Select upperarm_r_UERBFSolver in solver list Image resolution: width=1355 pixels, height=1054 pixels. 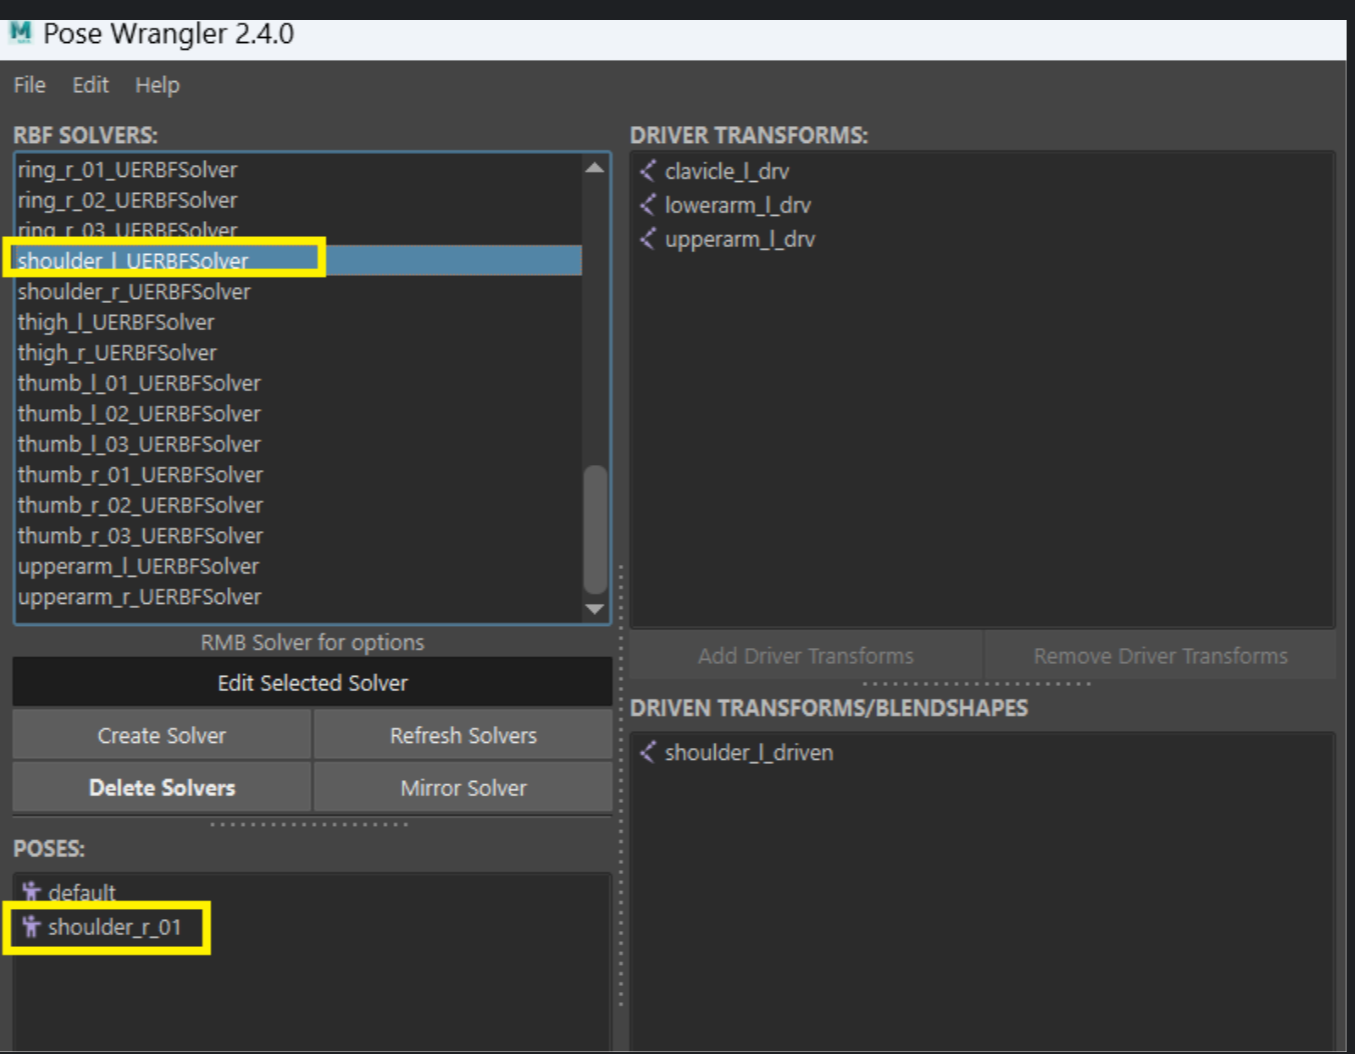click(298, 597)
